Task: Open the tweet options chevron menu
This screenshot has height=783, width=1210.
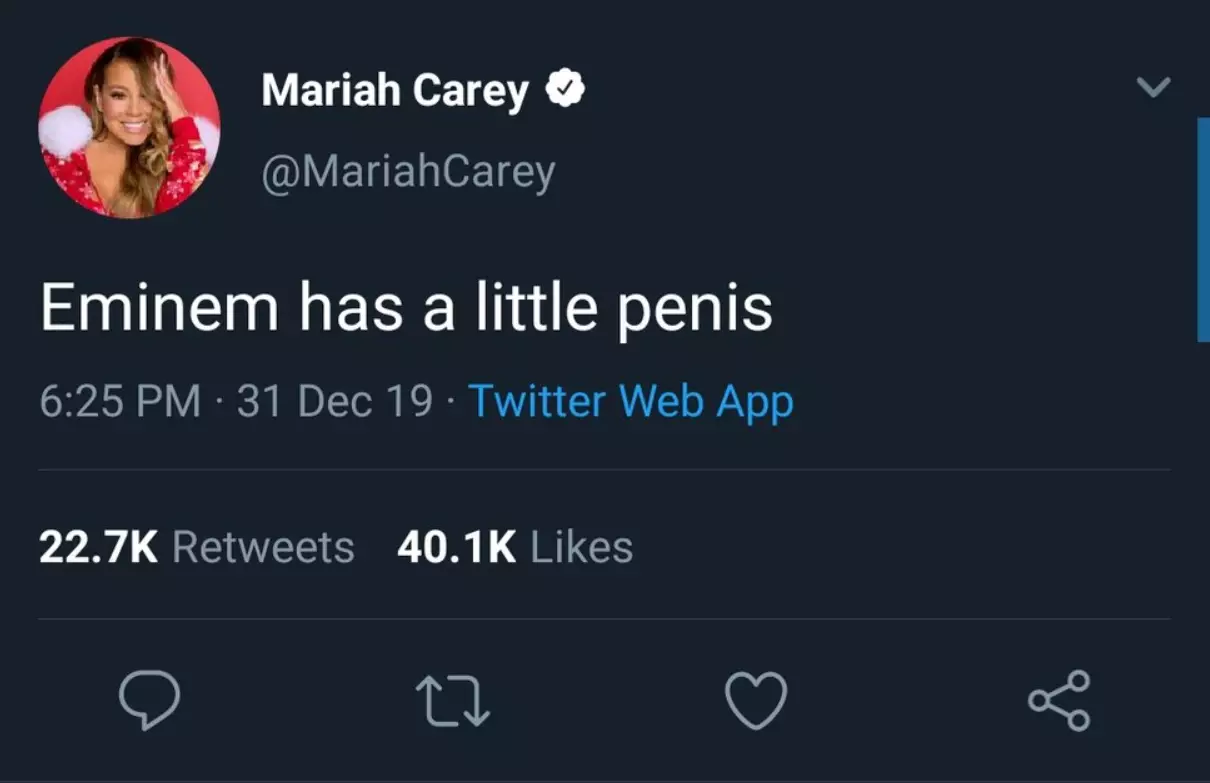Action: click(1154, 88)
